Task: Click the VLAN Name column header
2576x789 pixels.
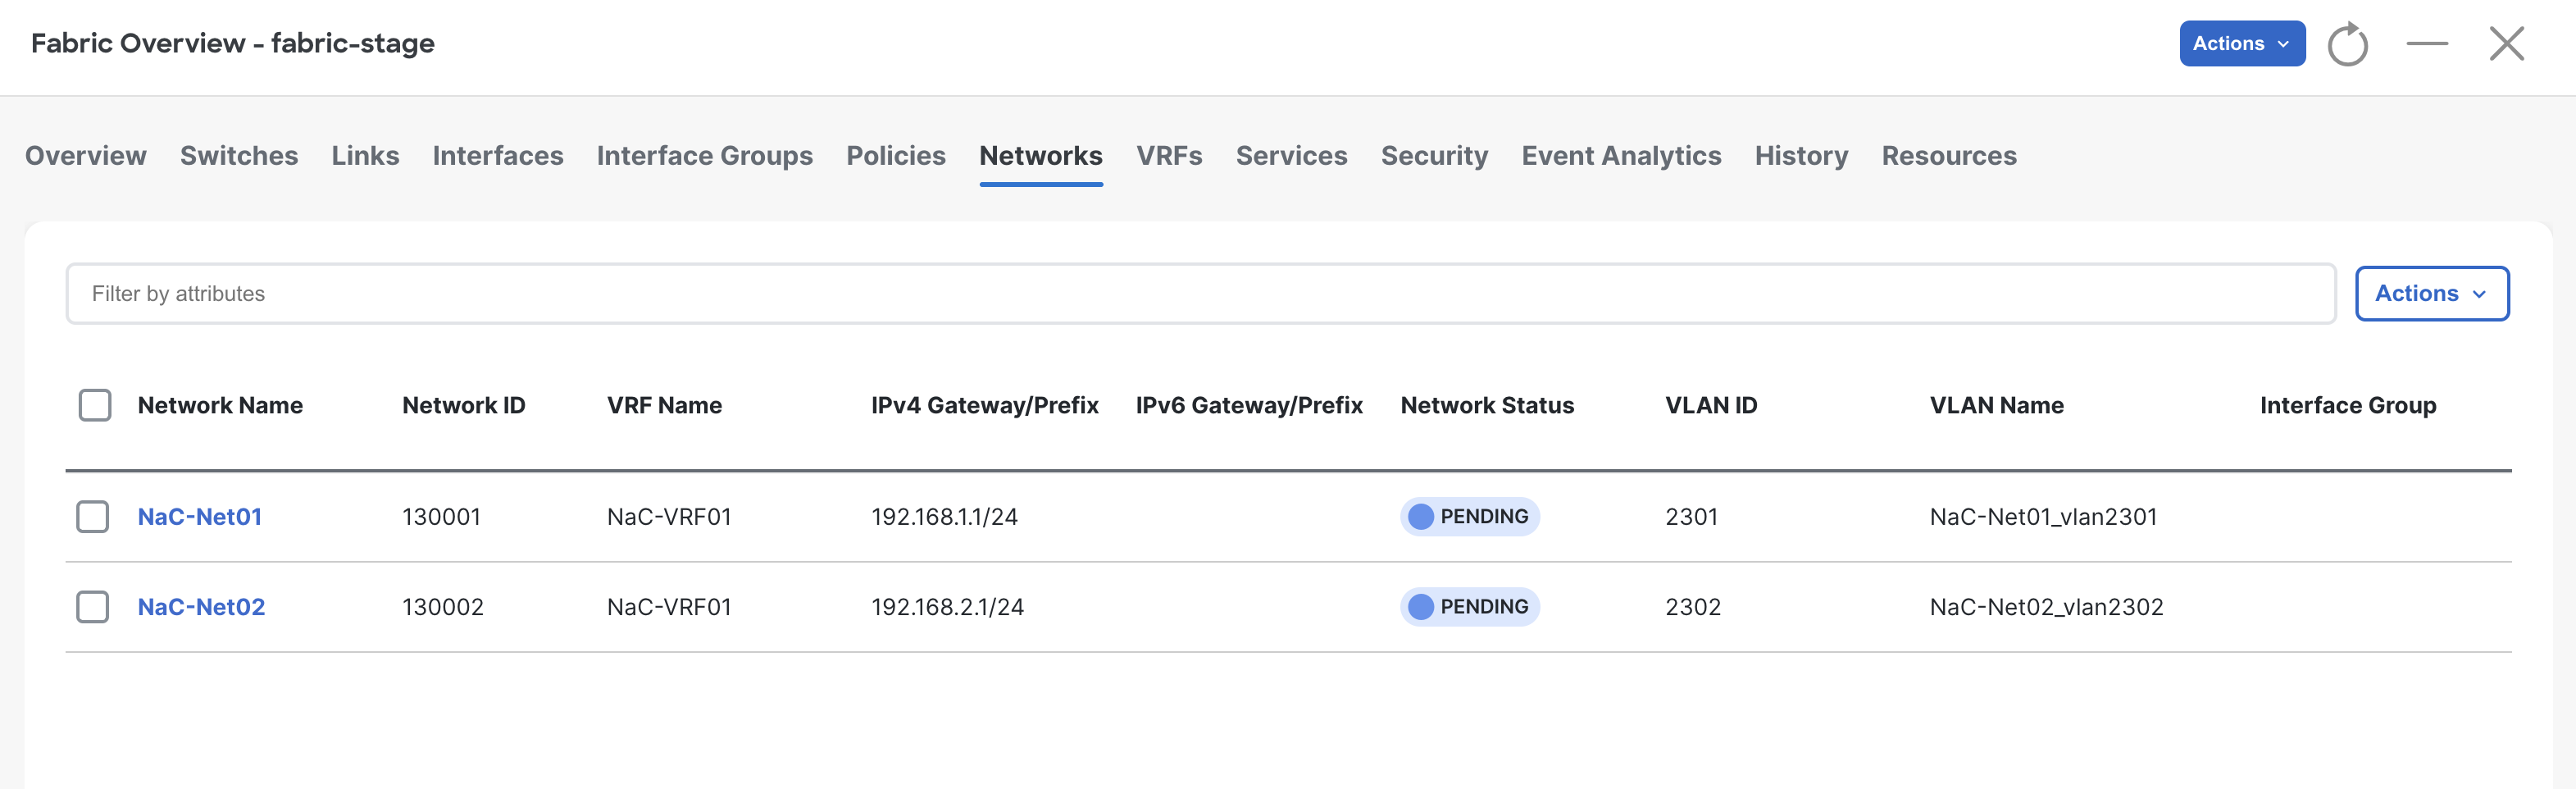Action: coord(1996,405)
